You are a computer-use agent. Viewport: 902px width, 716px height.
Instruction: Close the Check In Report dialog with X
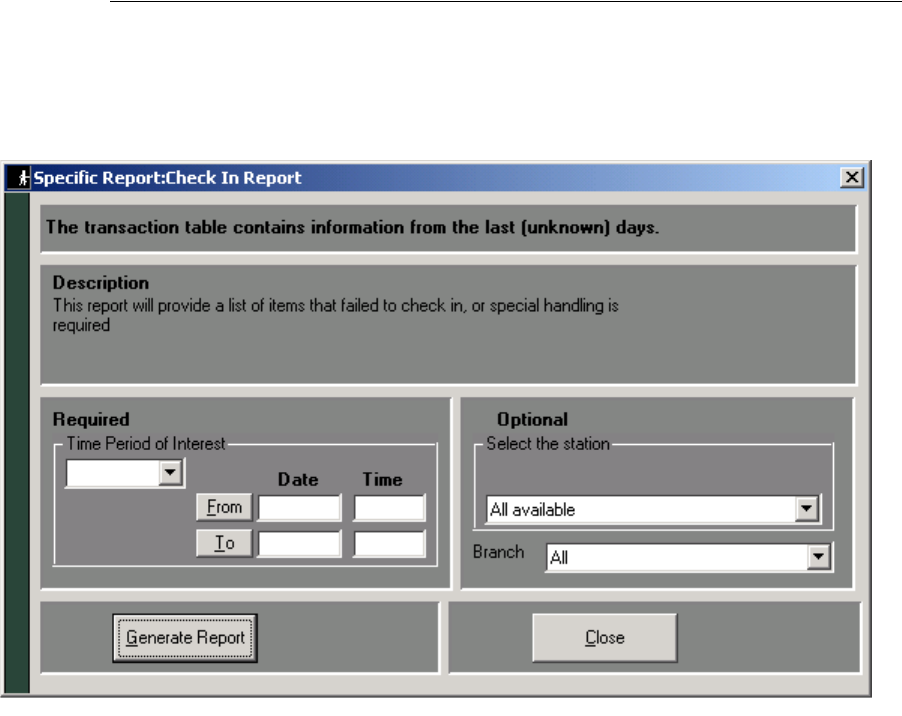tap(852, 177)
